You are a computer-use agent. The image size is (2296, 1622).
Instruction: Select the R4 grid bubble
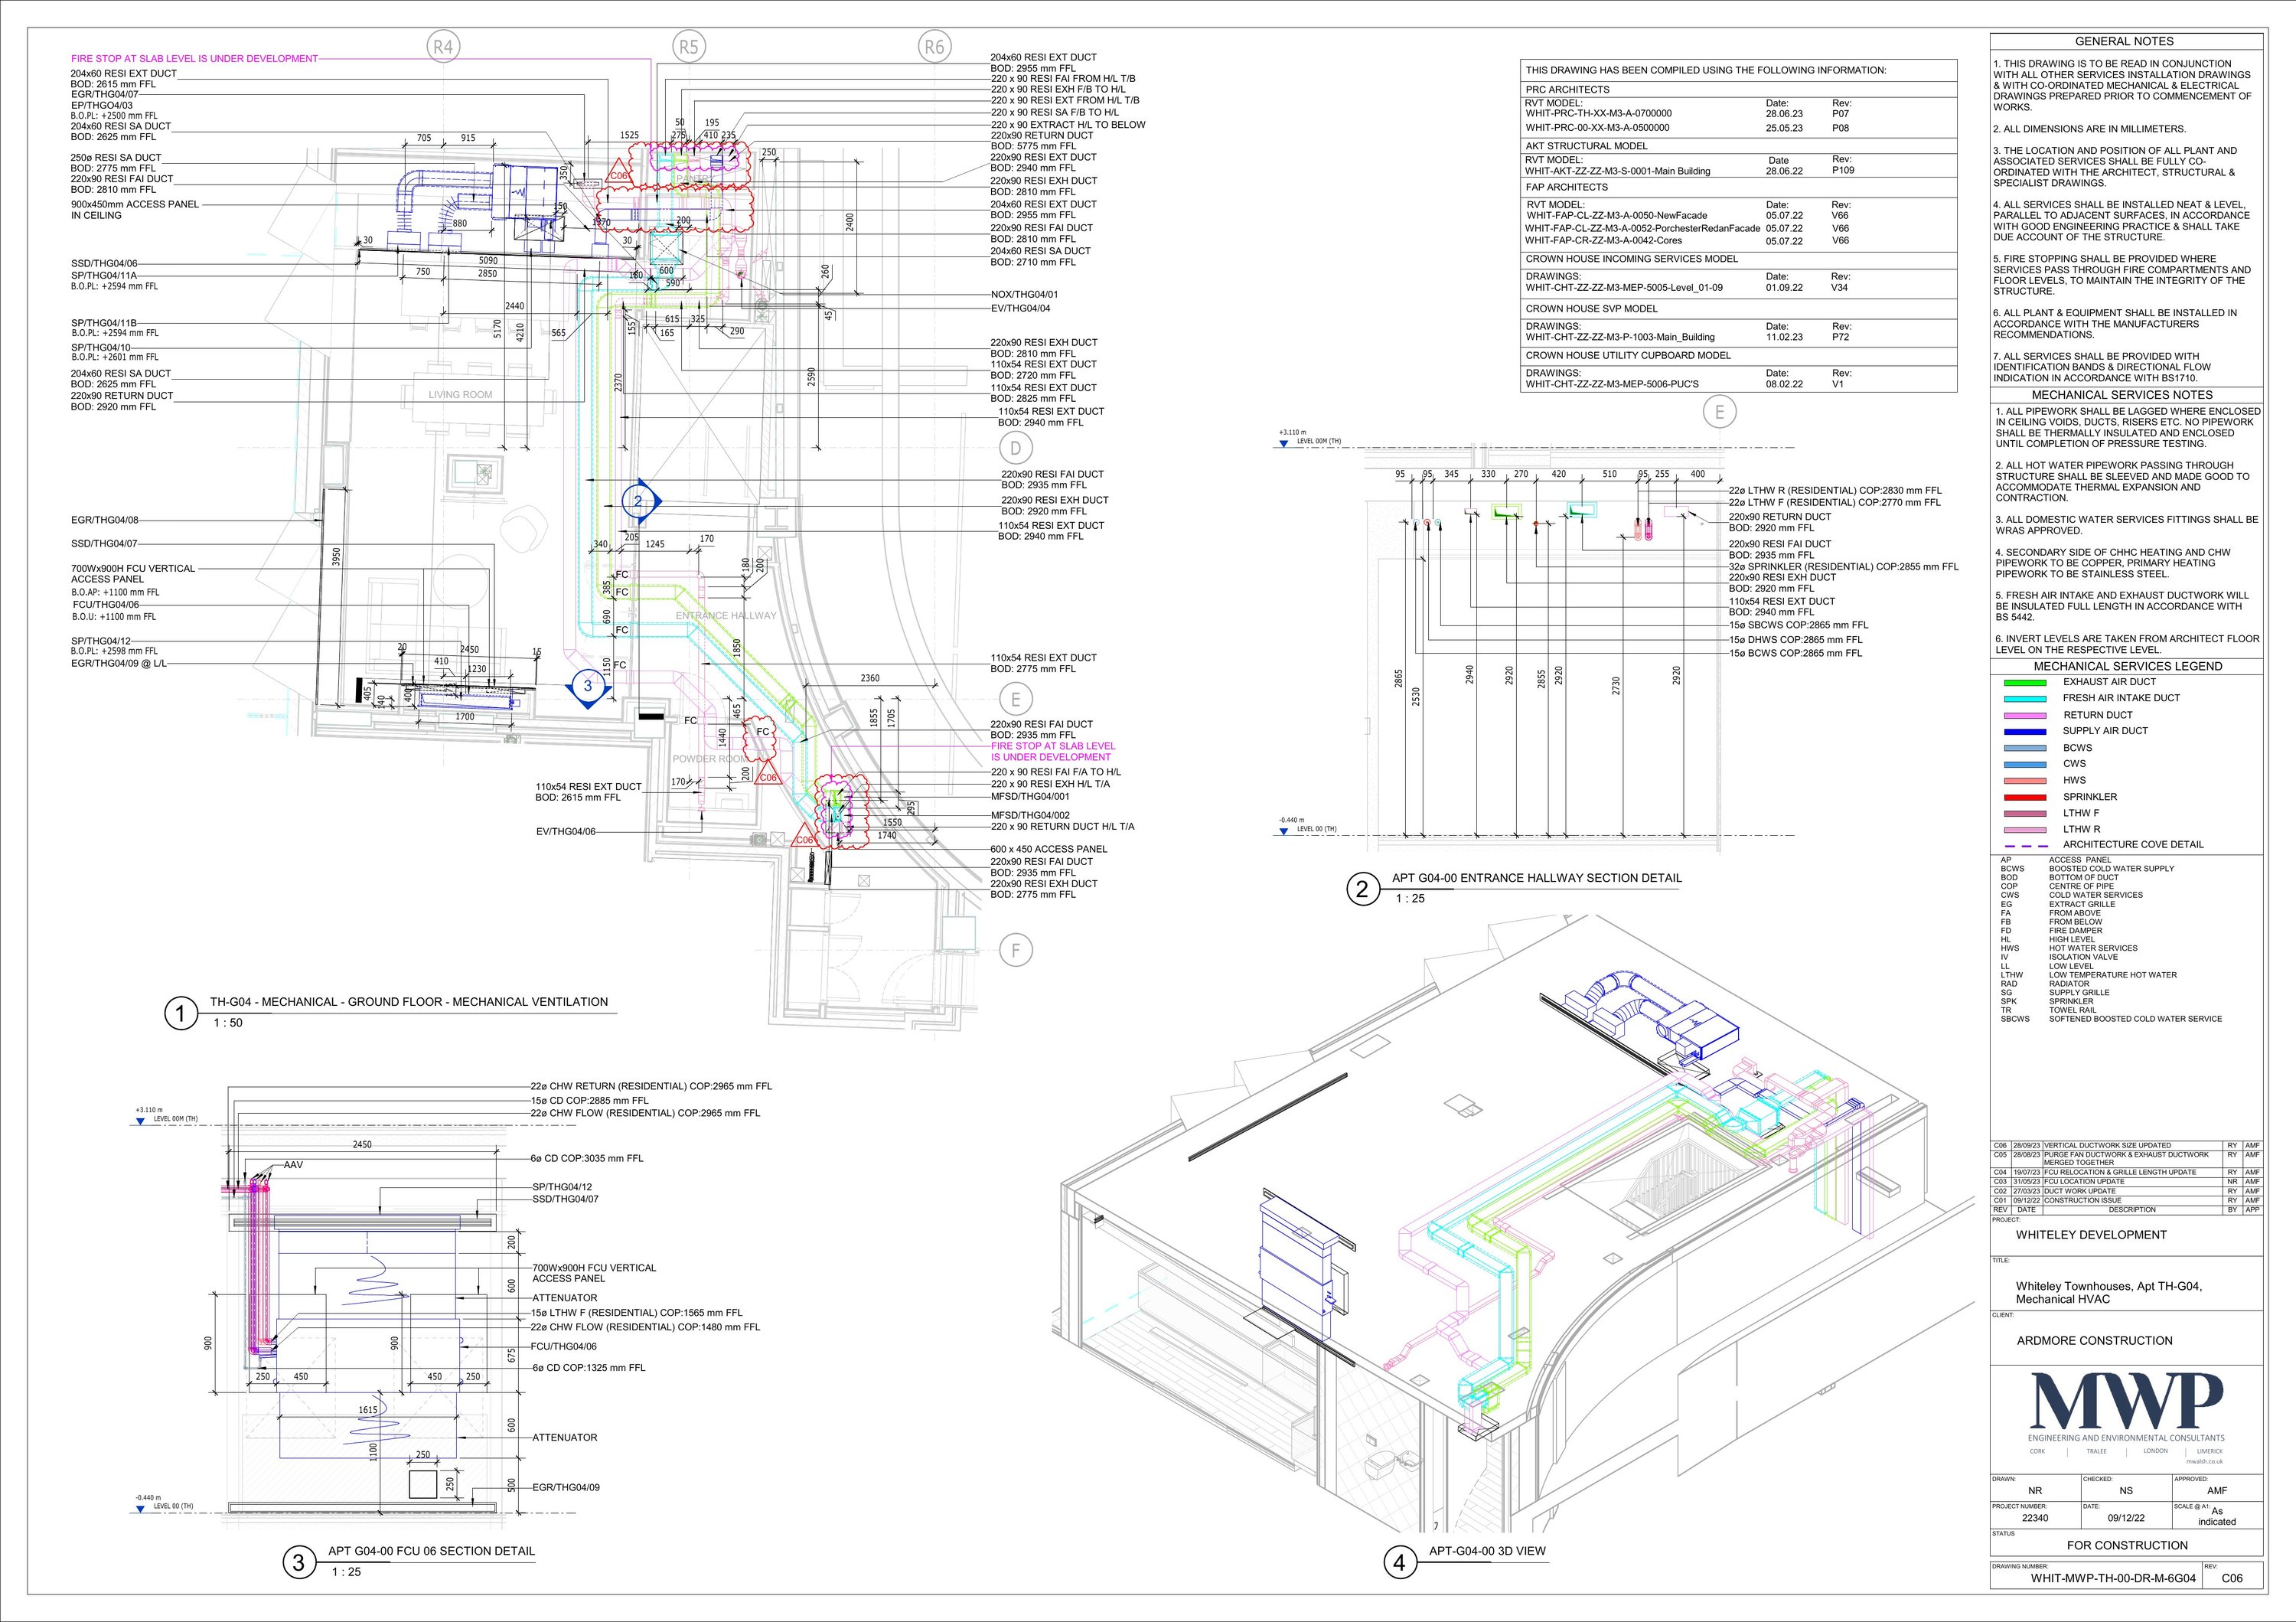coord(444,46)
